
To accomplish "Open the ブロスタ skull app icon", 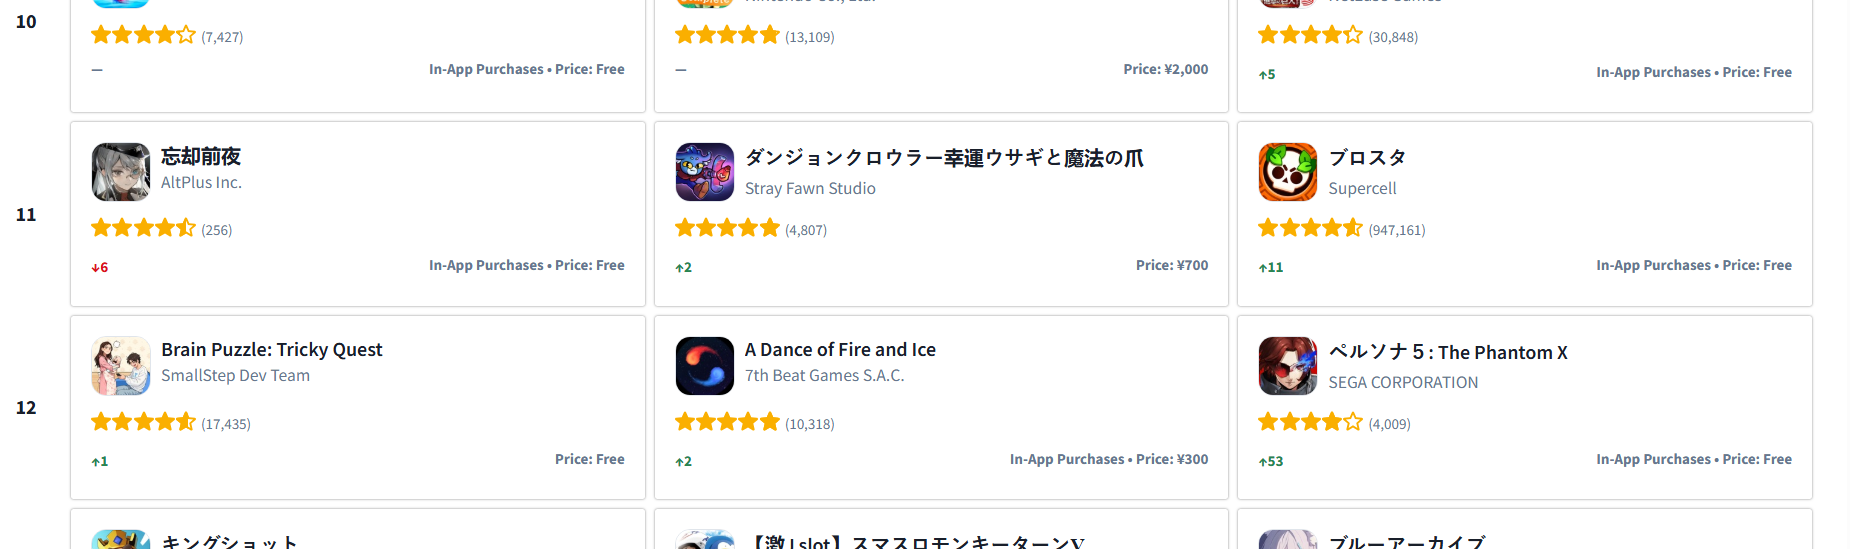I will click(x=1287, y=172).
